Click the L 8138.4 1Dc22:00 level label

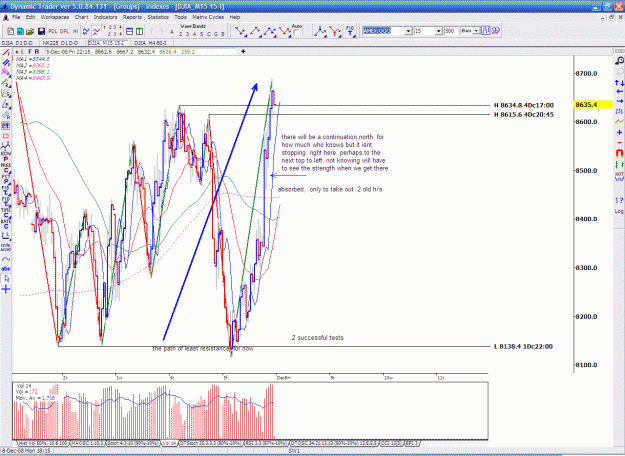(523, 346)
